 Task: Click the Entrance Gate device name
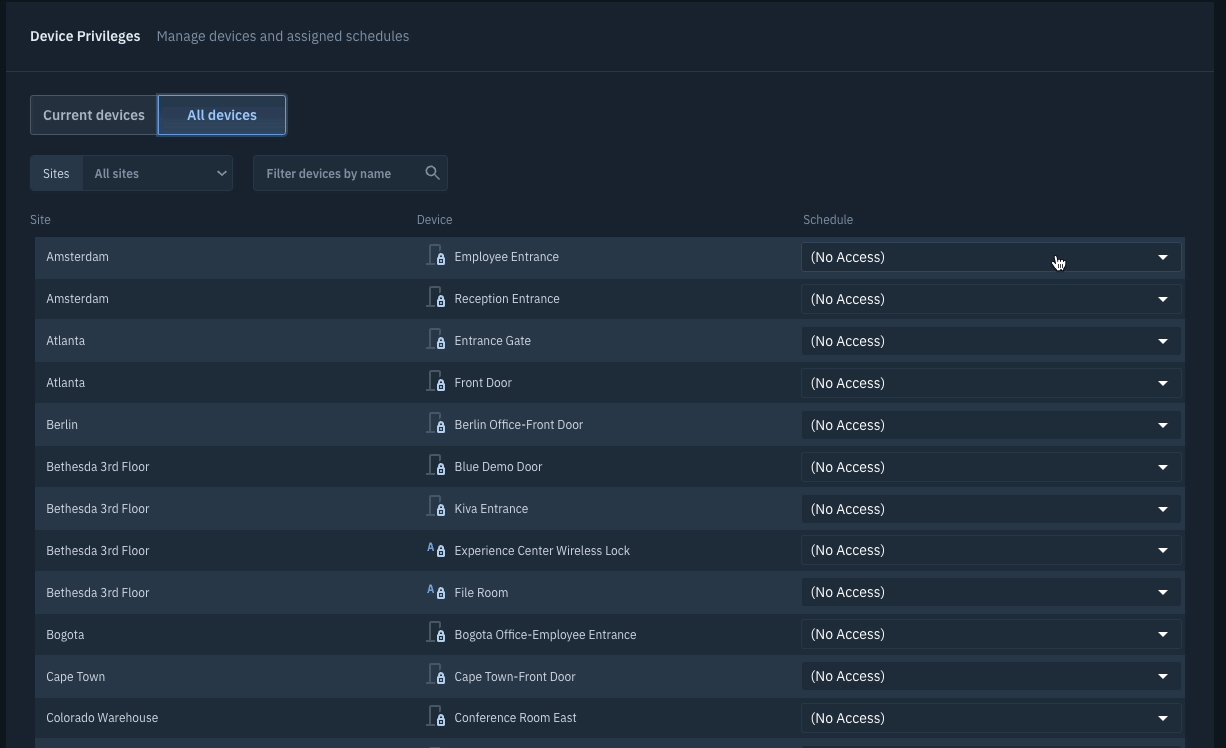[x=492, y=341]
